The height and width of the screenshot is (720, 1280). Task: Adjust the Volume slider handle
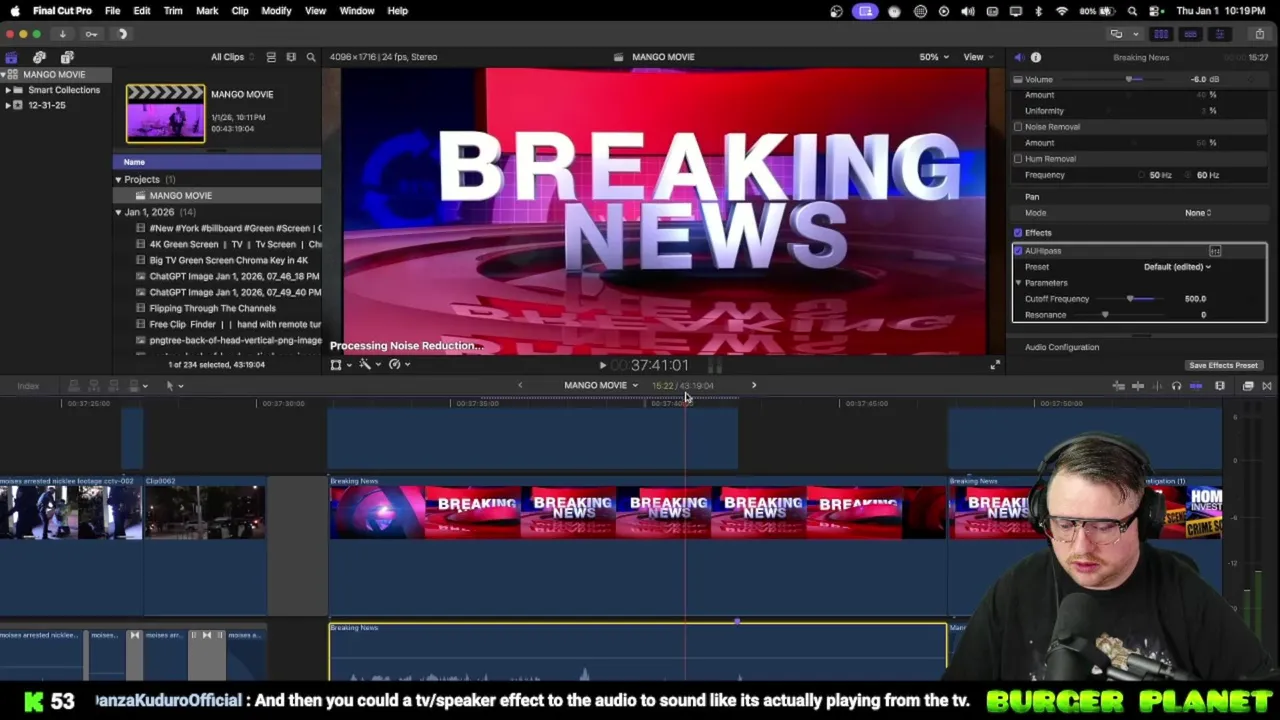pyautogui.click(x=1129, y=80)
